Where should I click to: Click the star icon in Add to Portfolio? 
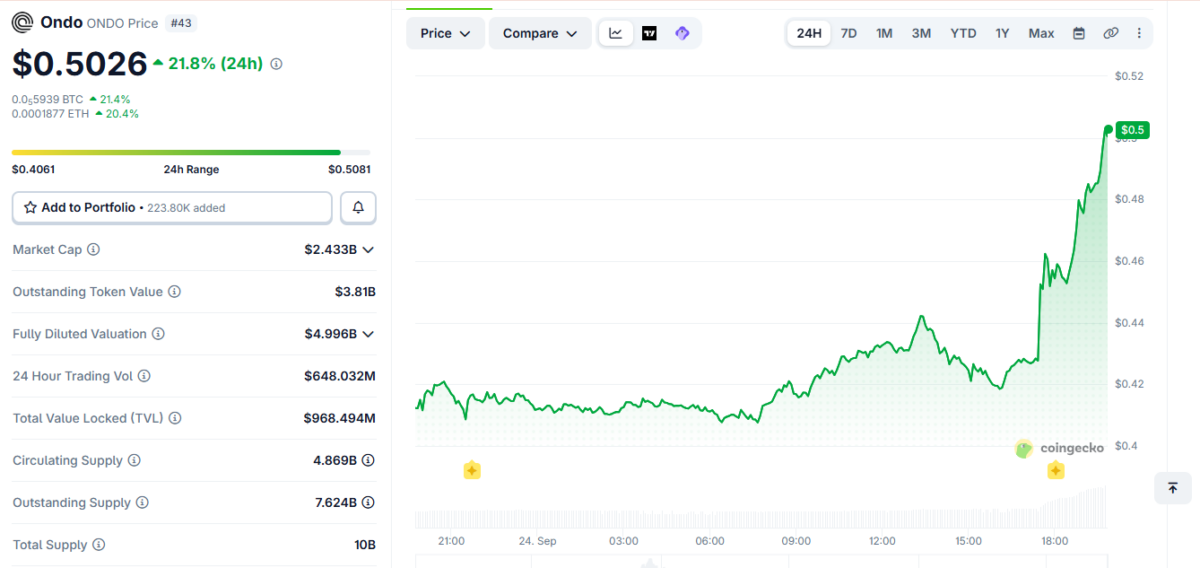(31, 208)
